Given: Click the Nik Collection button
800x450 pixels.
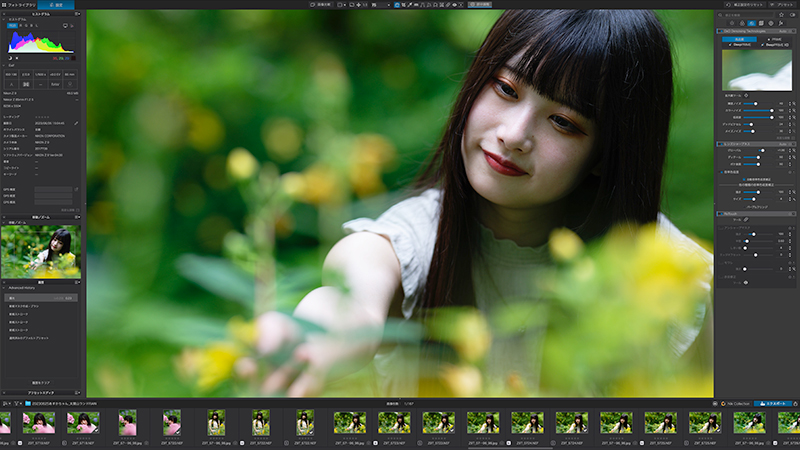Looking at the screenshot, I should (x=735, y=404).
